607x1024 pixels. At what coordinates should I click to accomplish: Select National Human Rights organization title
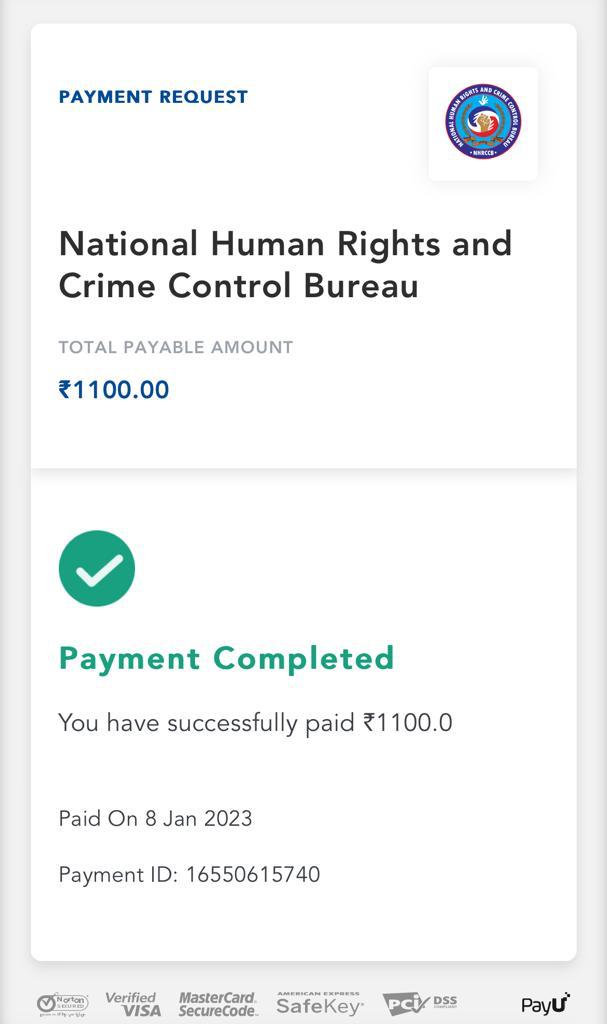[x=285, y=264]
